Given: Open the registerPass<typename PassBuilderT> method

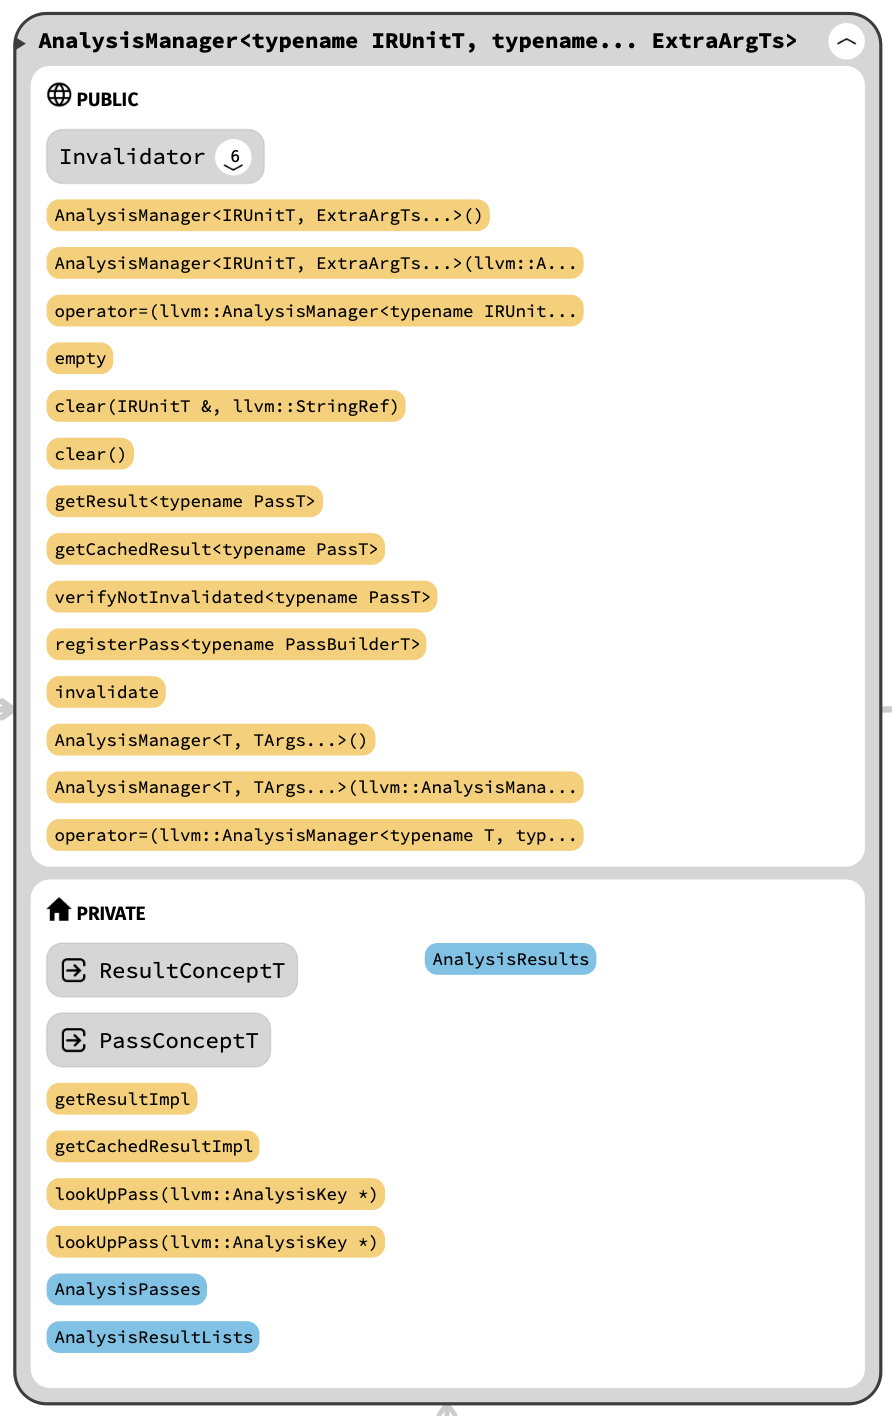Looking at the screenshot, I should tap(237, 644).
